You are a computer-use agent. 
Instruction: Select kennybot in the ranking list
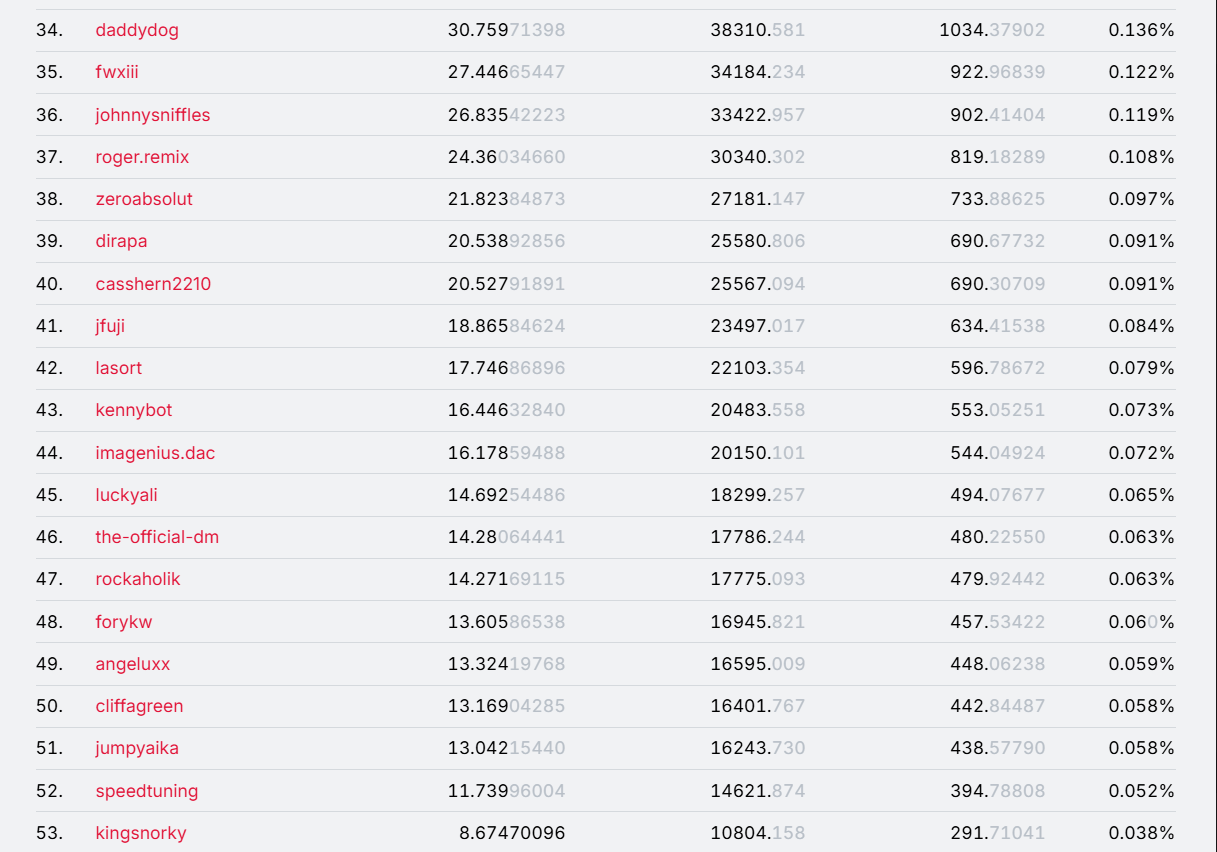click(134, 410)
